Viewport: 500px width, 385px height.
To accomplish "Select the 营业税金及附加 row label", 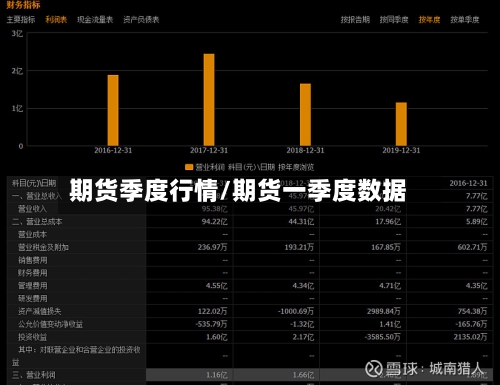I will point(43,247).
